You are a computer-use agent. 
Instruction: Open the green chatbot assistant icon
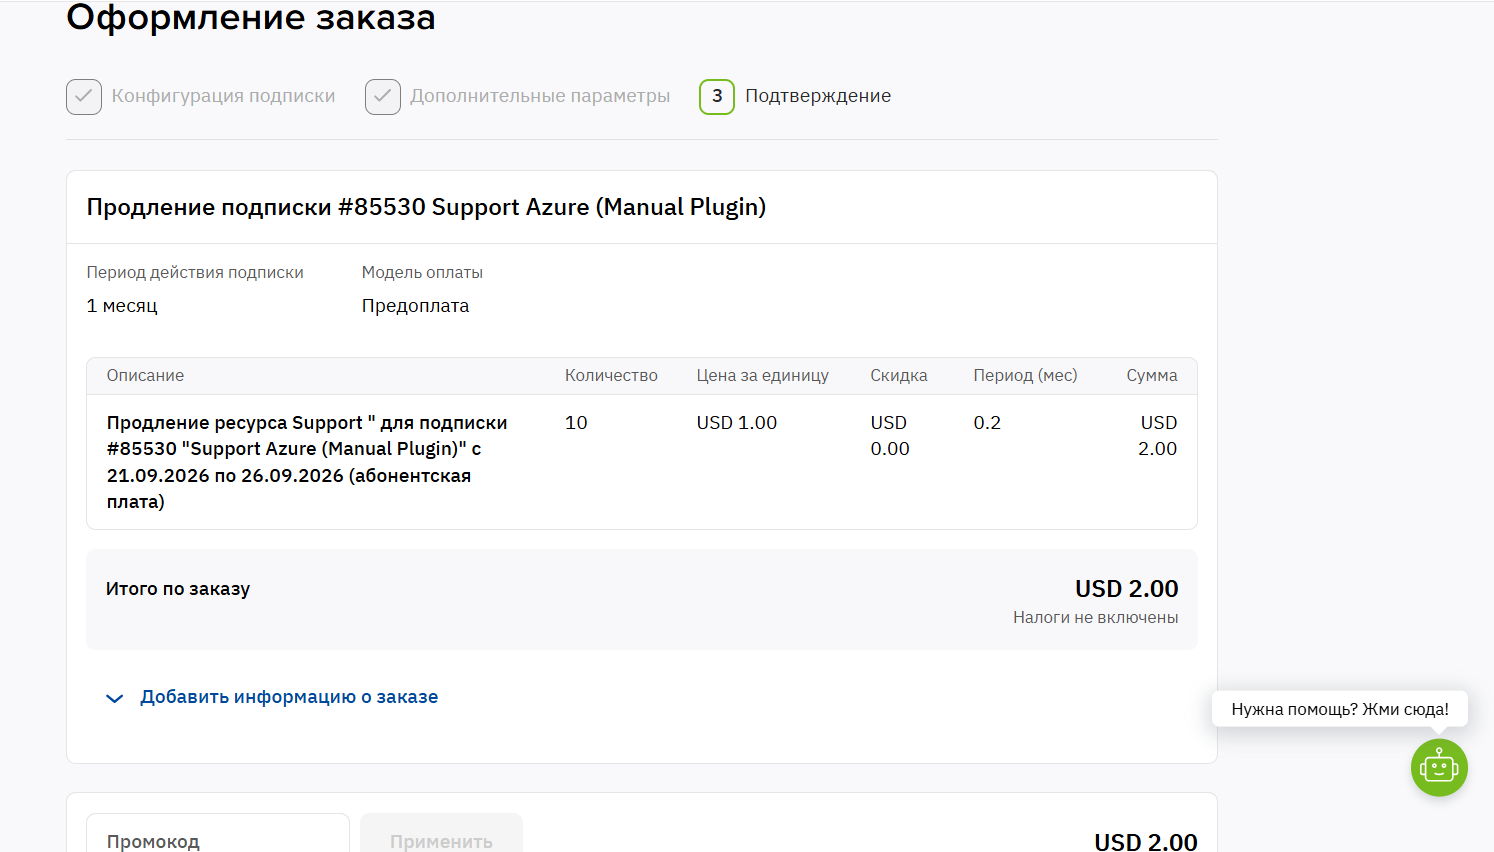(1439, 768)
